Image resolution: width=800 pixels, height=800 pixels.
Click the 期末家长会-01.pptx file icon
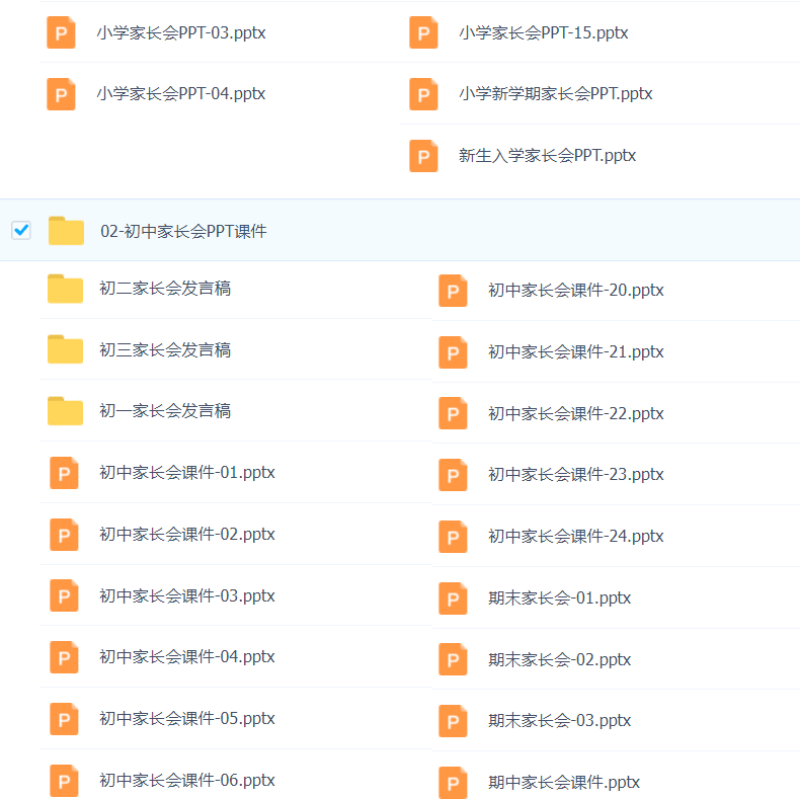pyautogui.click(x=453, y=598)
